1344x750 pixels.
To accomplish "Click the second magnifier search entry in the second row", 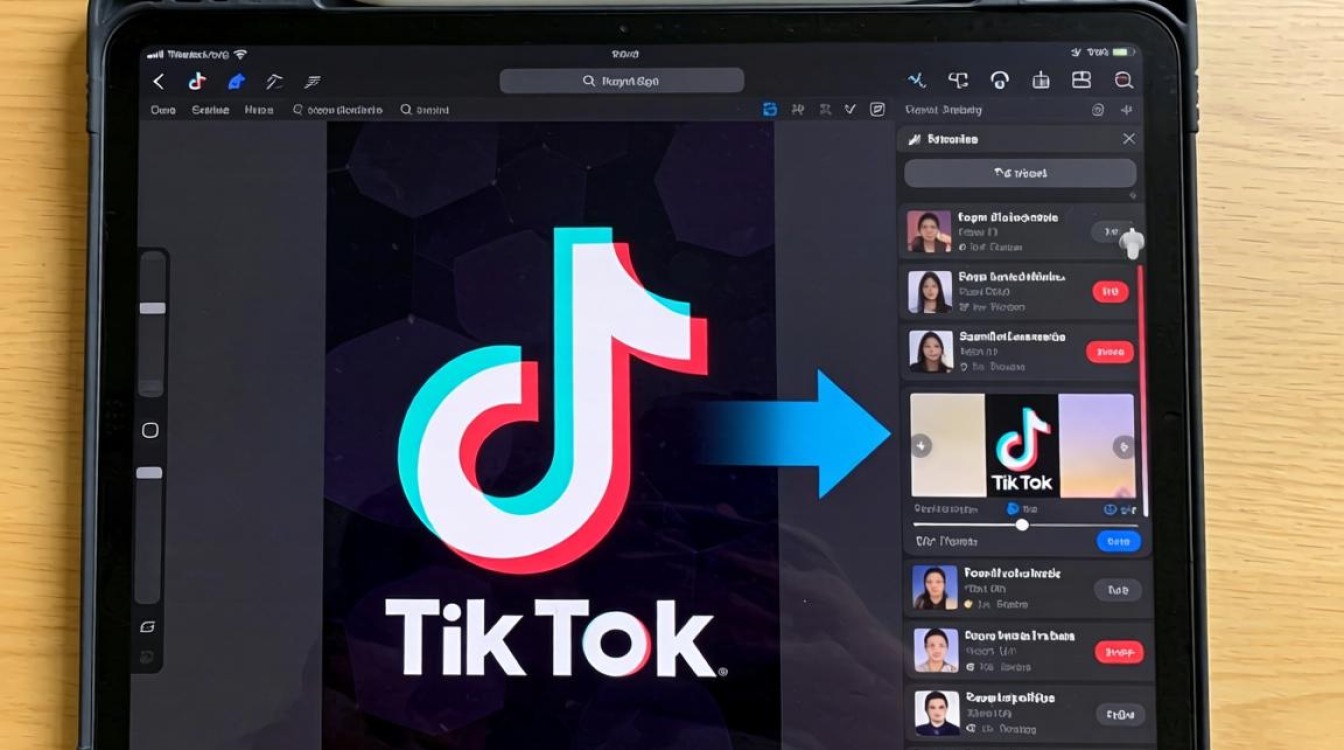I will click(425, 110).
